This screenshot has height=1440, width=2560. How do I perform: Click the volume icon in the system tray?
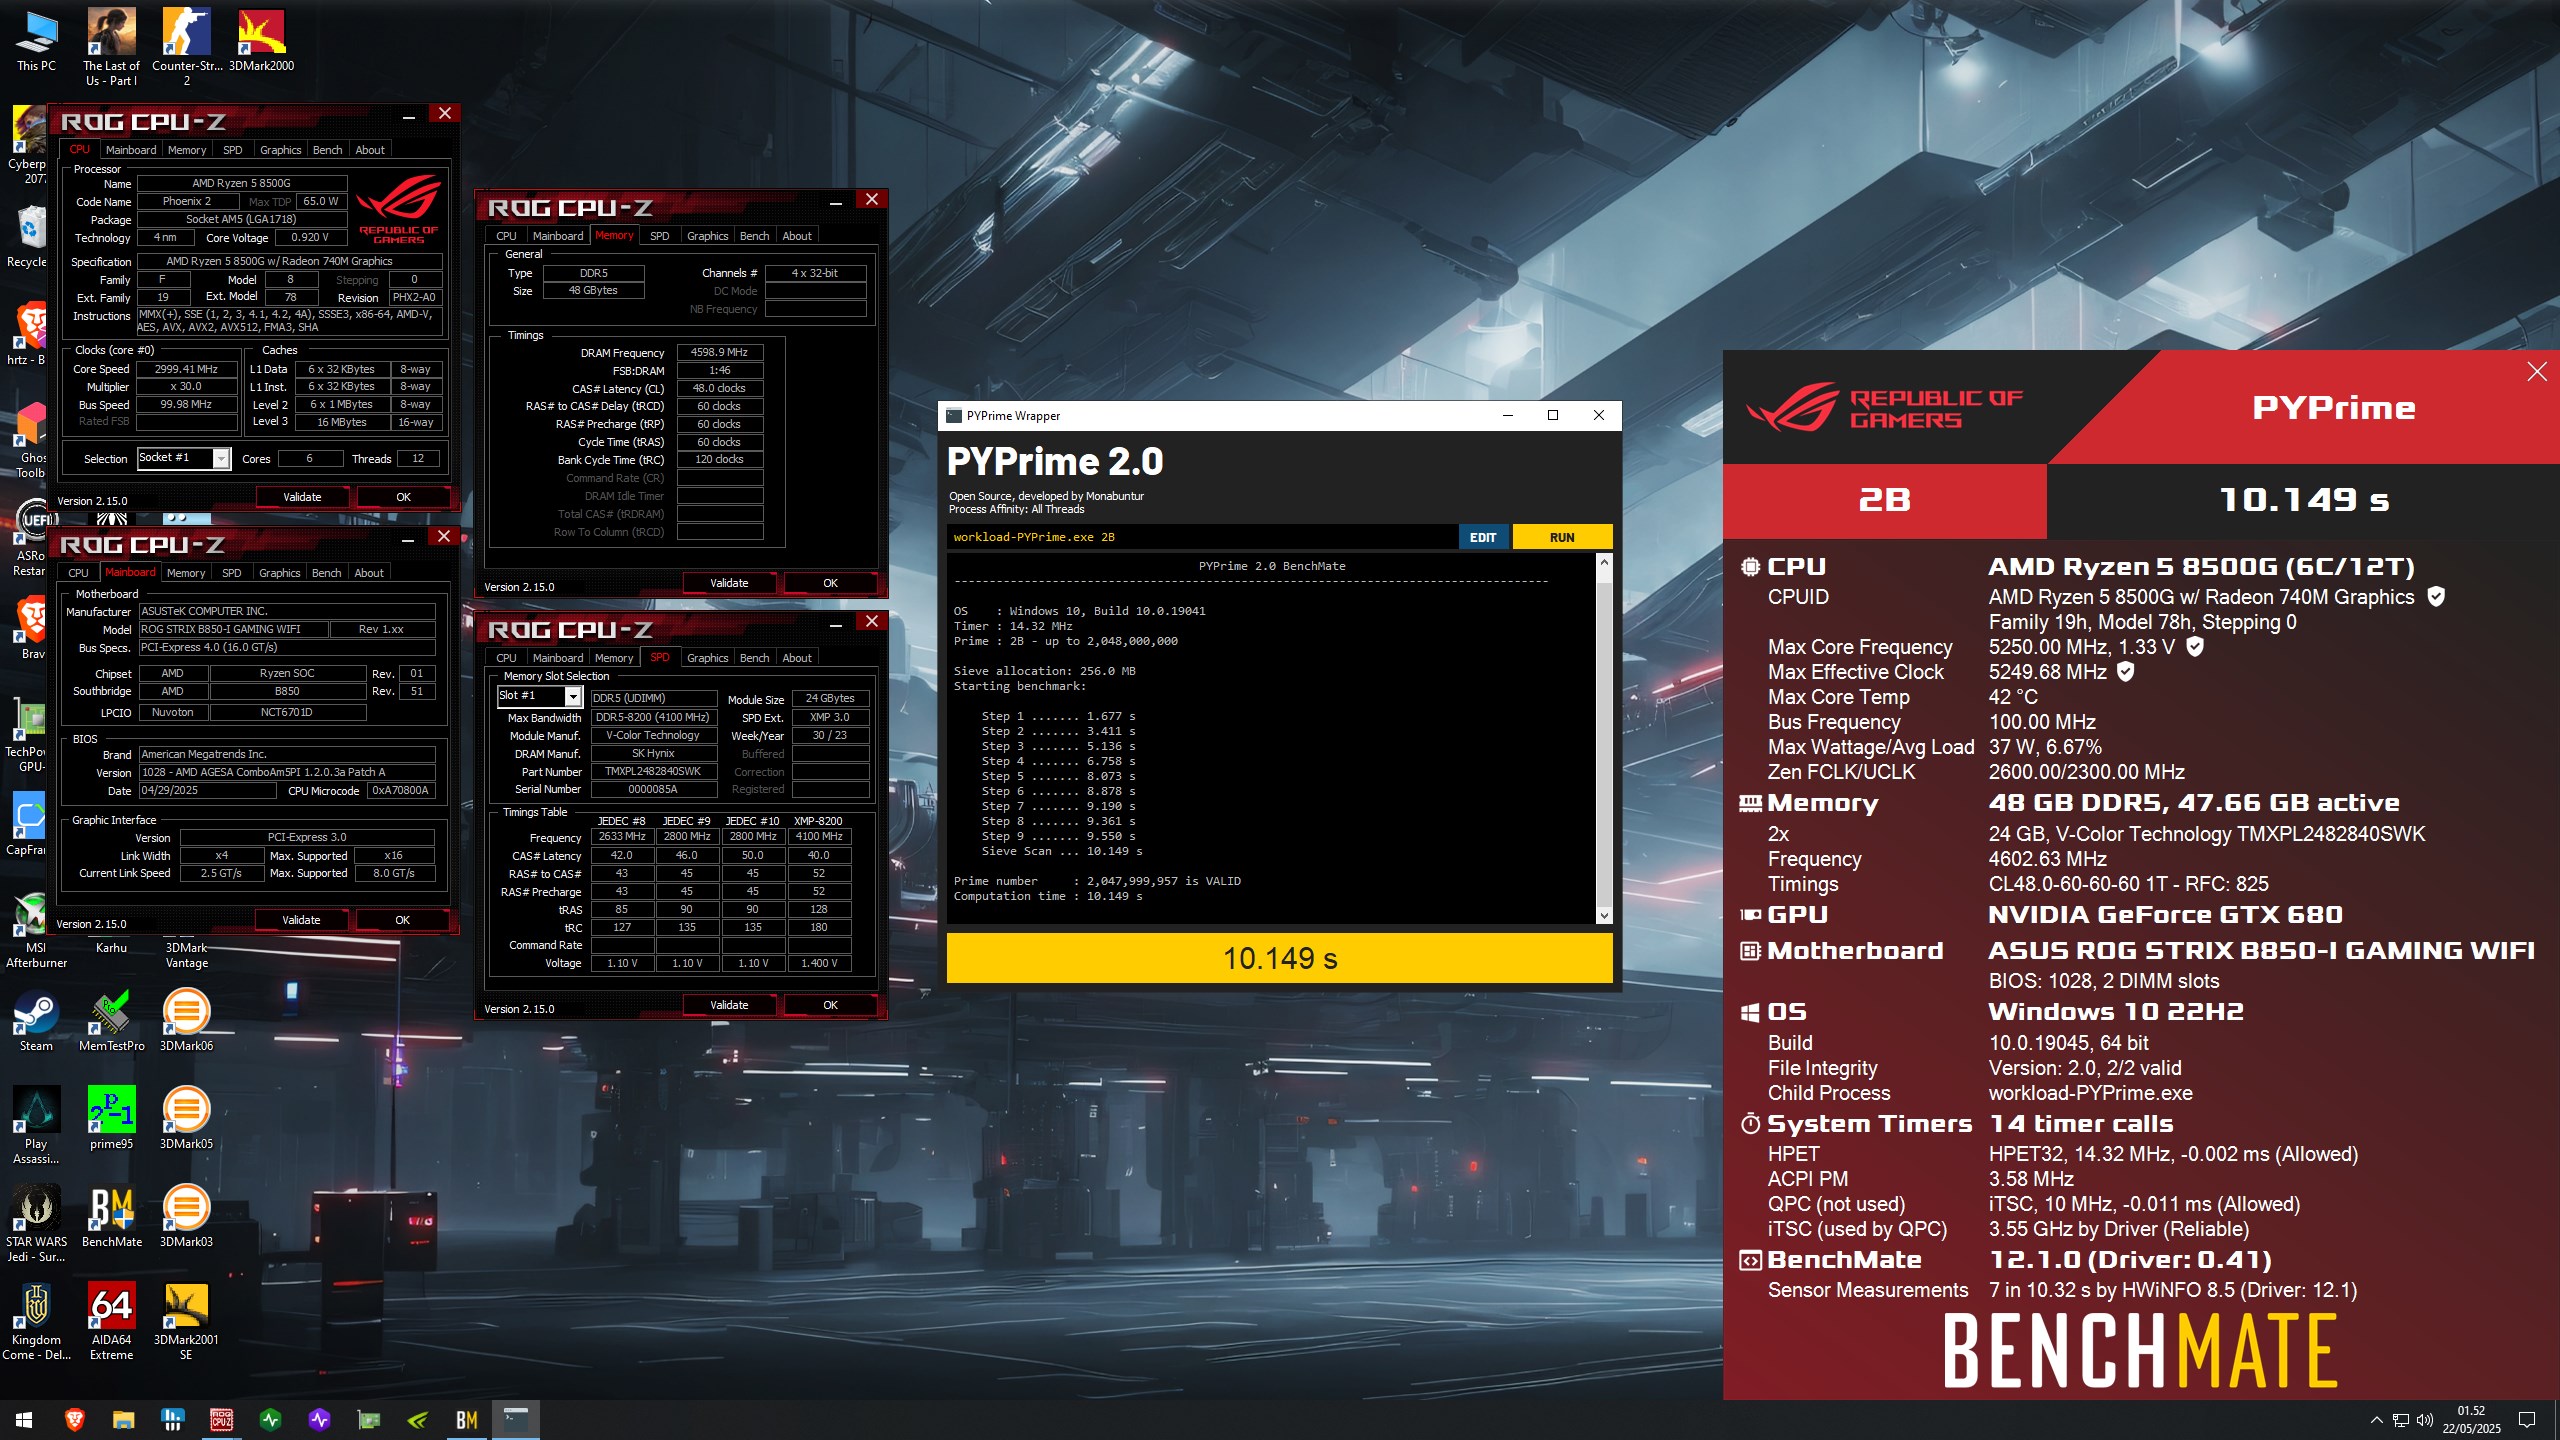tap(2424, 1420)
